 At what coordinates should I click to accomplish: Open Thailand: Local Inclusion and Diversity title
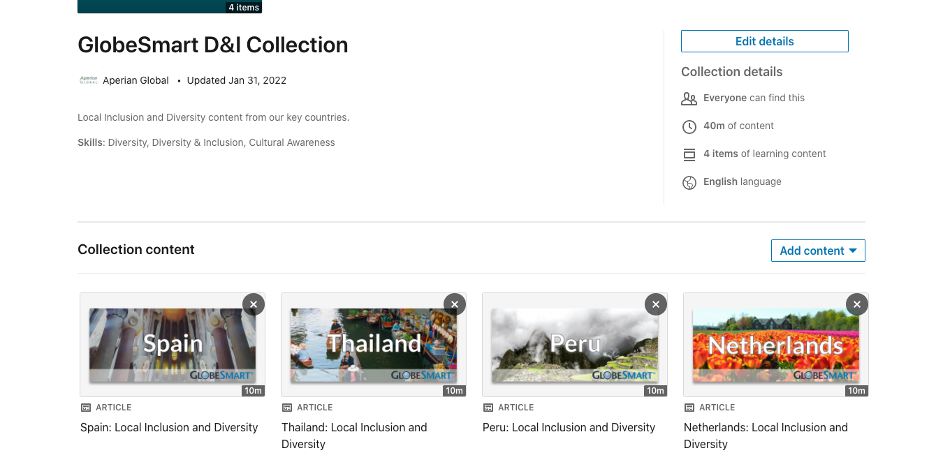(355, 436)
